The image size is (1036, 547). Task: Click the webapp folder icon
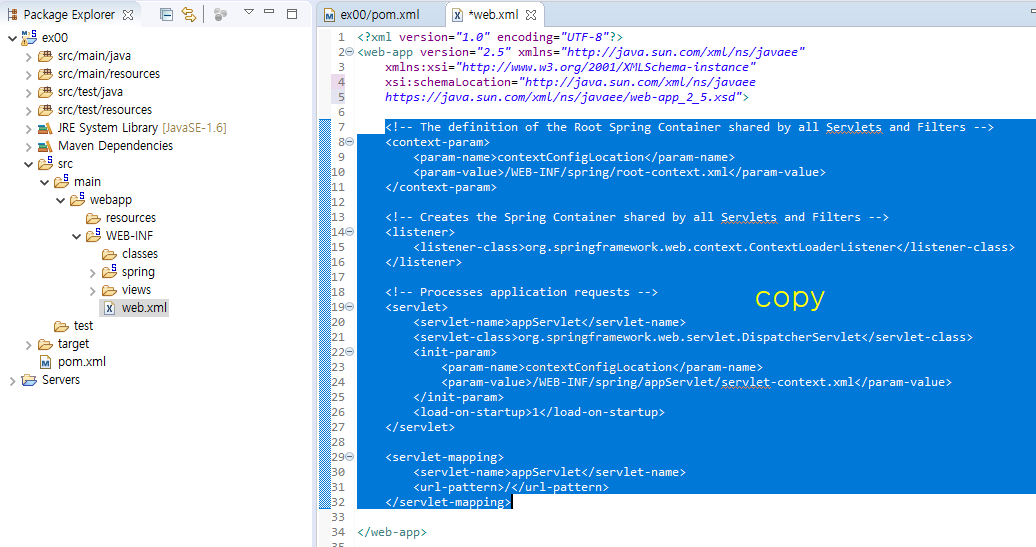[x=77, y=199]
